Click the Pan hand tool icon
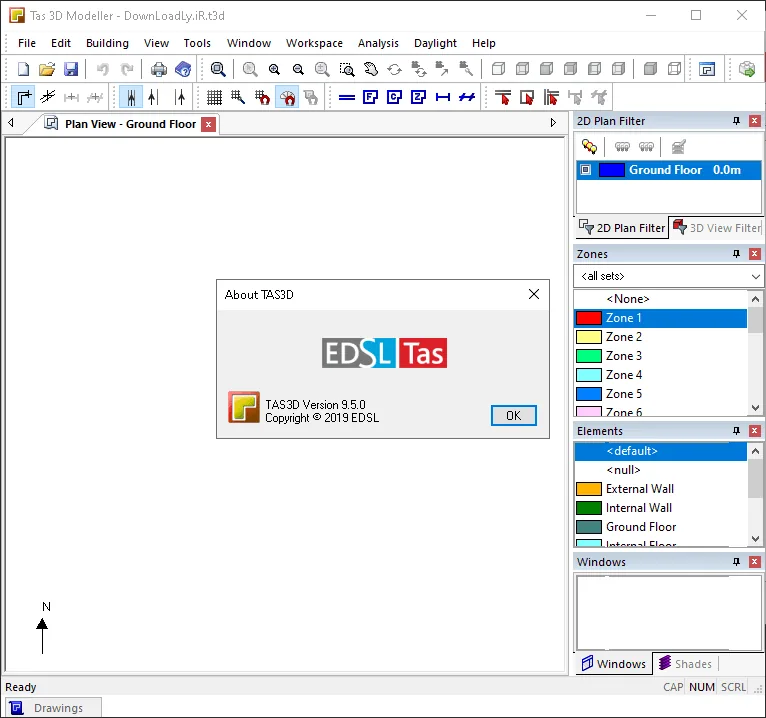The height and width of the screenshot is (718, 766). point(371,69)
